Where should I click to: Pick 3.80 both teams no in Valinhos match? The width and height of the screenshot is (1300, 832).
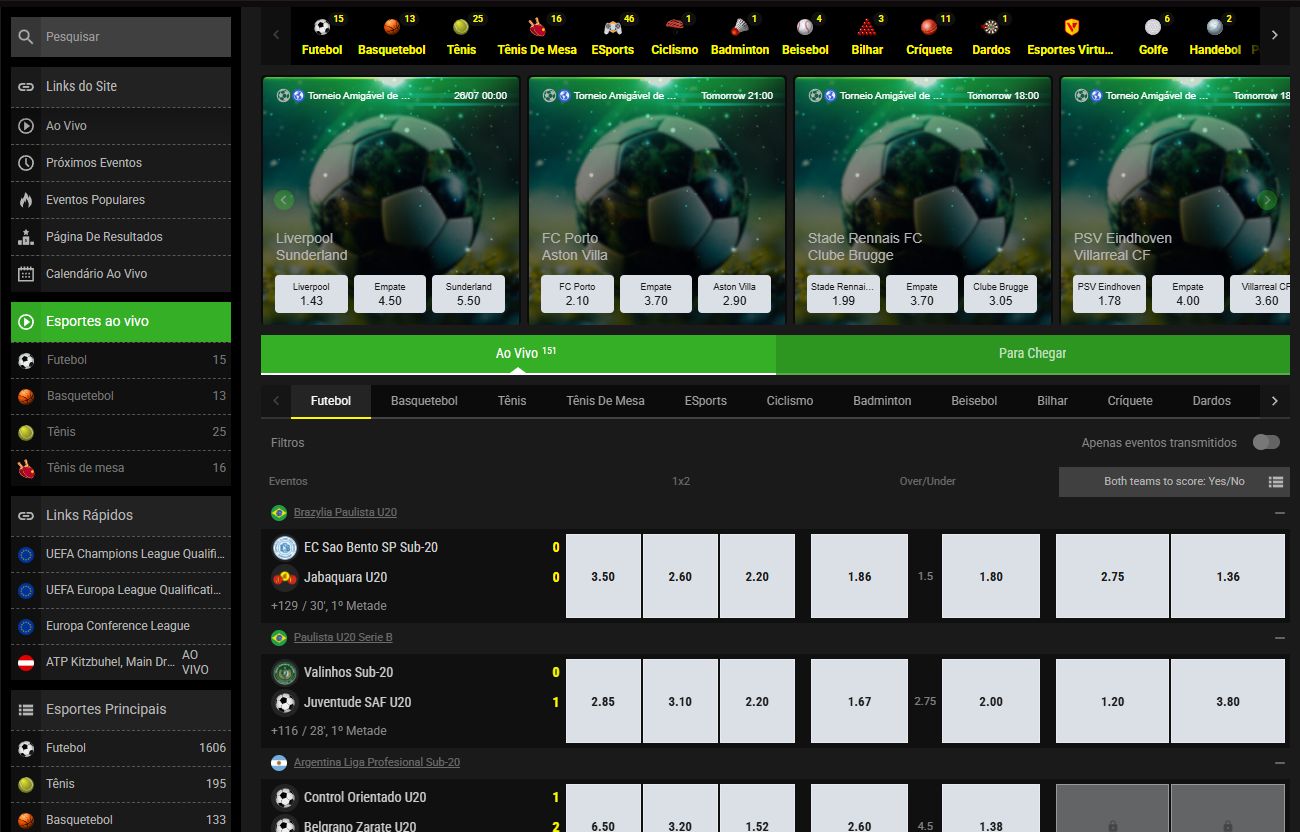click(x=1228, y=701)
